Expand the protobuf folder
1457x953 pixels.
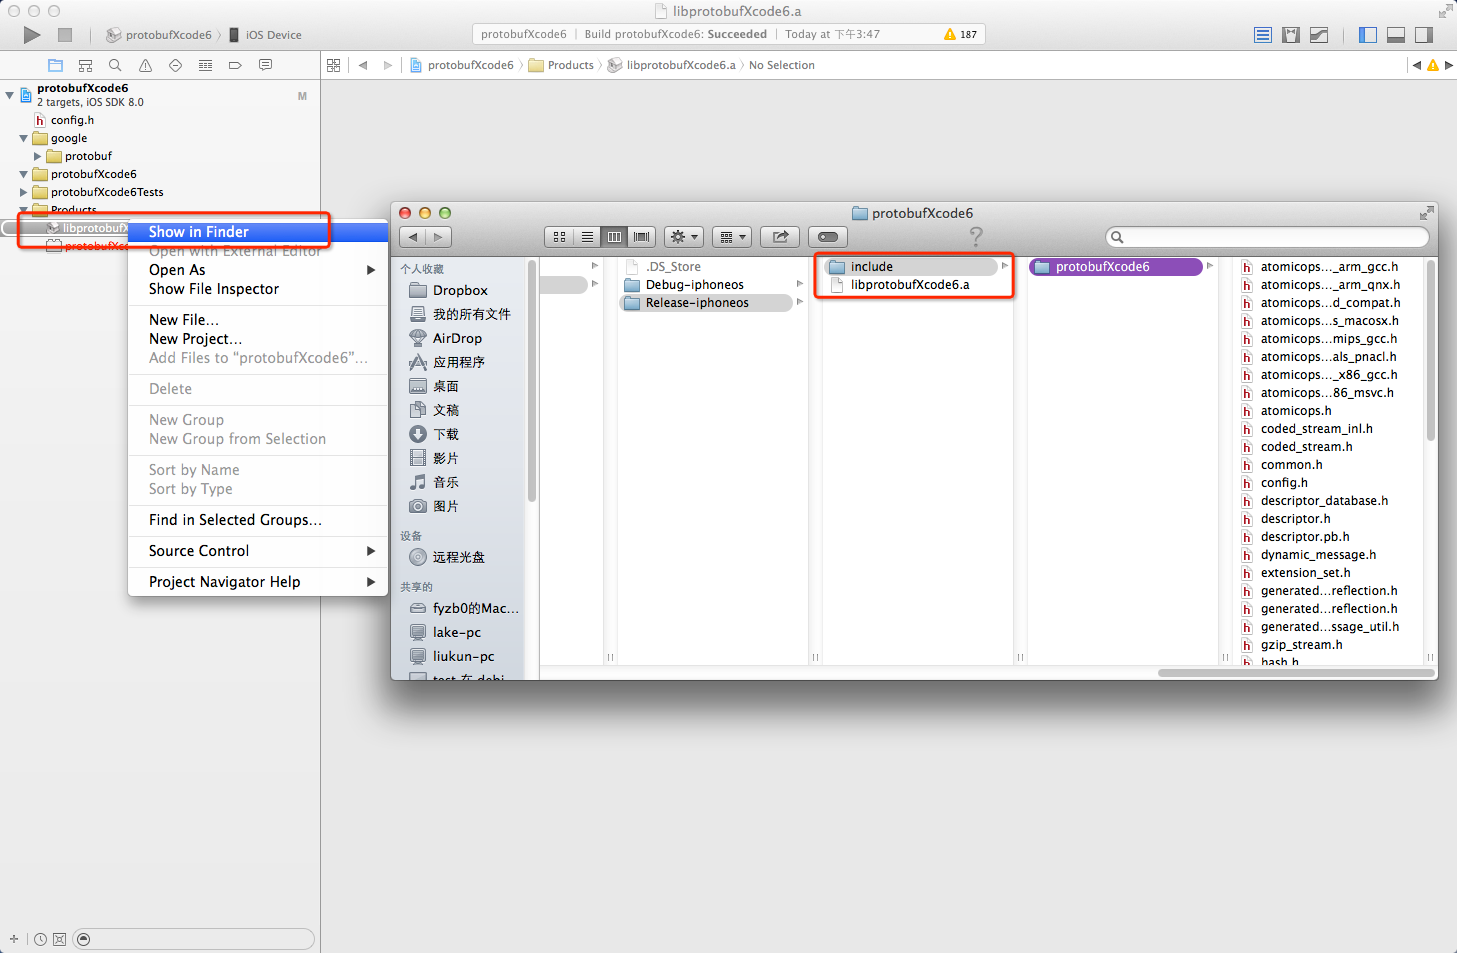coord(37,156)
